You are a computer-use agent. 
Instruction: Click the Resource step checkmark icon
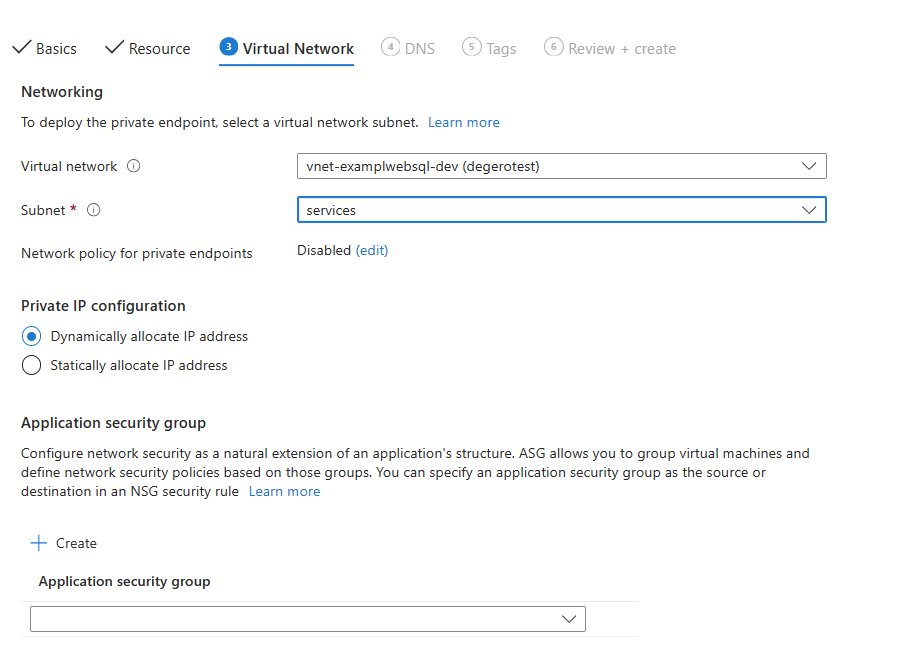tap(114, 48)
